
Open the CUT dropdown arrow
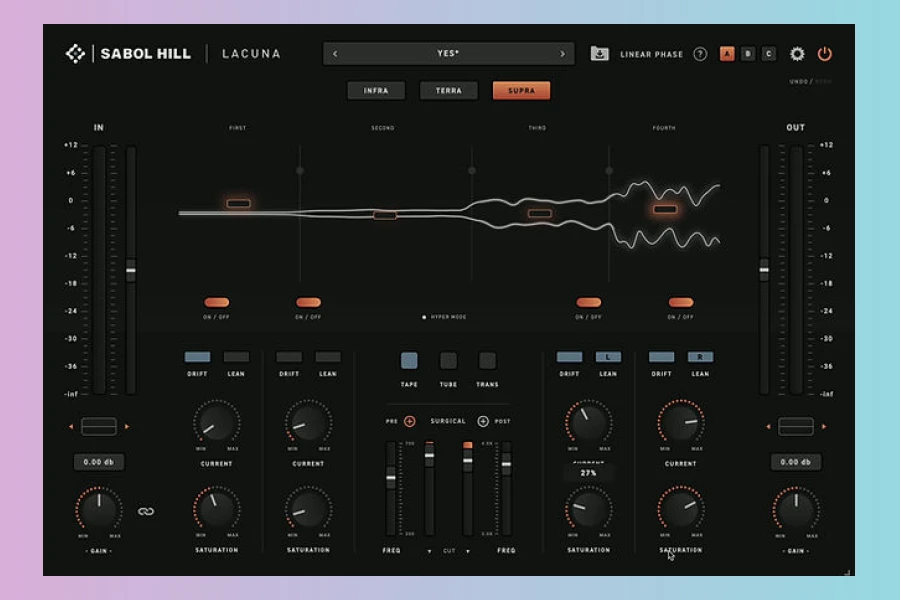tap(468, 551)
